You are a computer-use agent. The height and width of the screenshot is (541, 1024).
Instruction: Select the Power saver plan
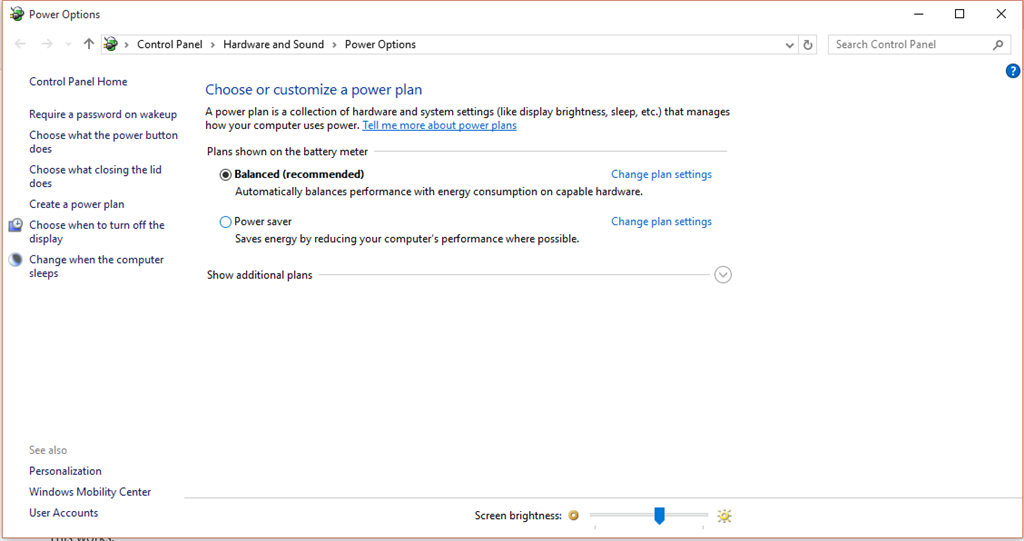click(x=225, y=221)
